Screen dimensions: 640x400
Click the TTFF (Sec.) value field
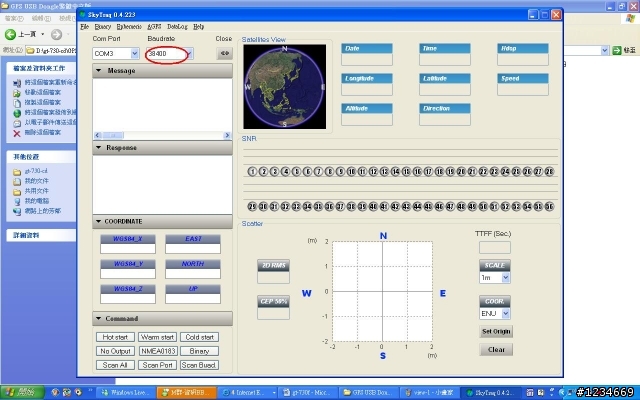point(495,247)
